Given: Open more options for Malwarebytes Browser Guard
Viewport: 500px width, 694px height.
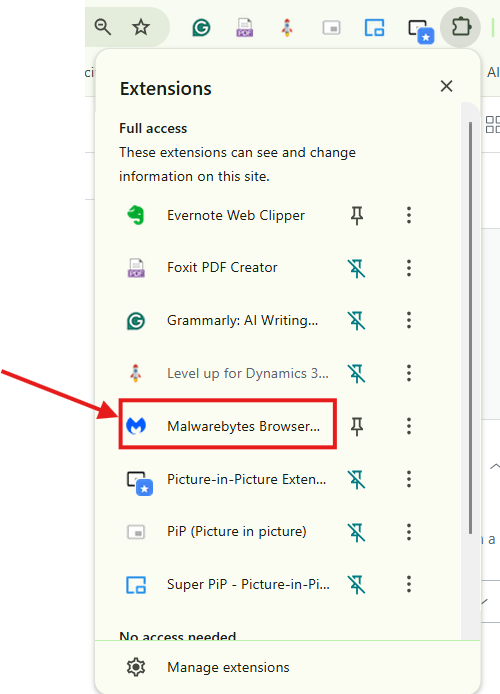Looking at the screenshot, I should pyautogui.click(x=409, y=426).
